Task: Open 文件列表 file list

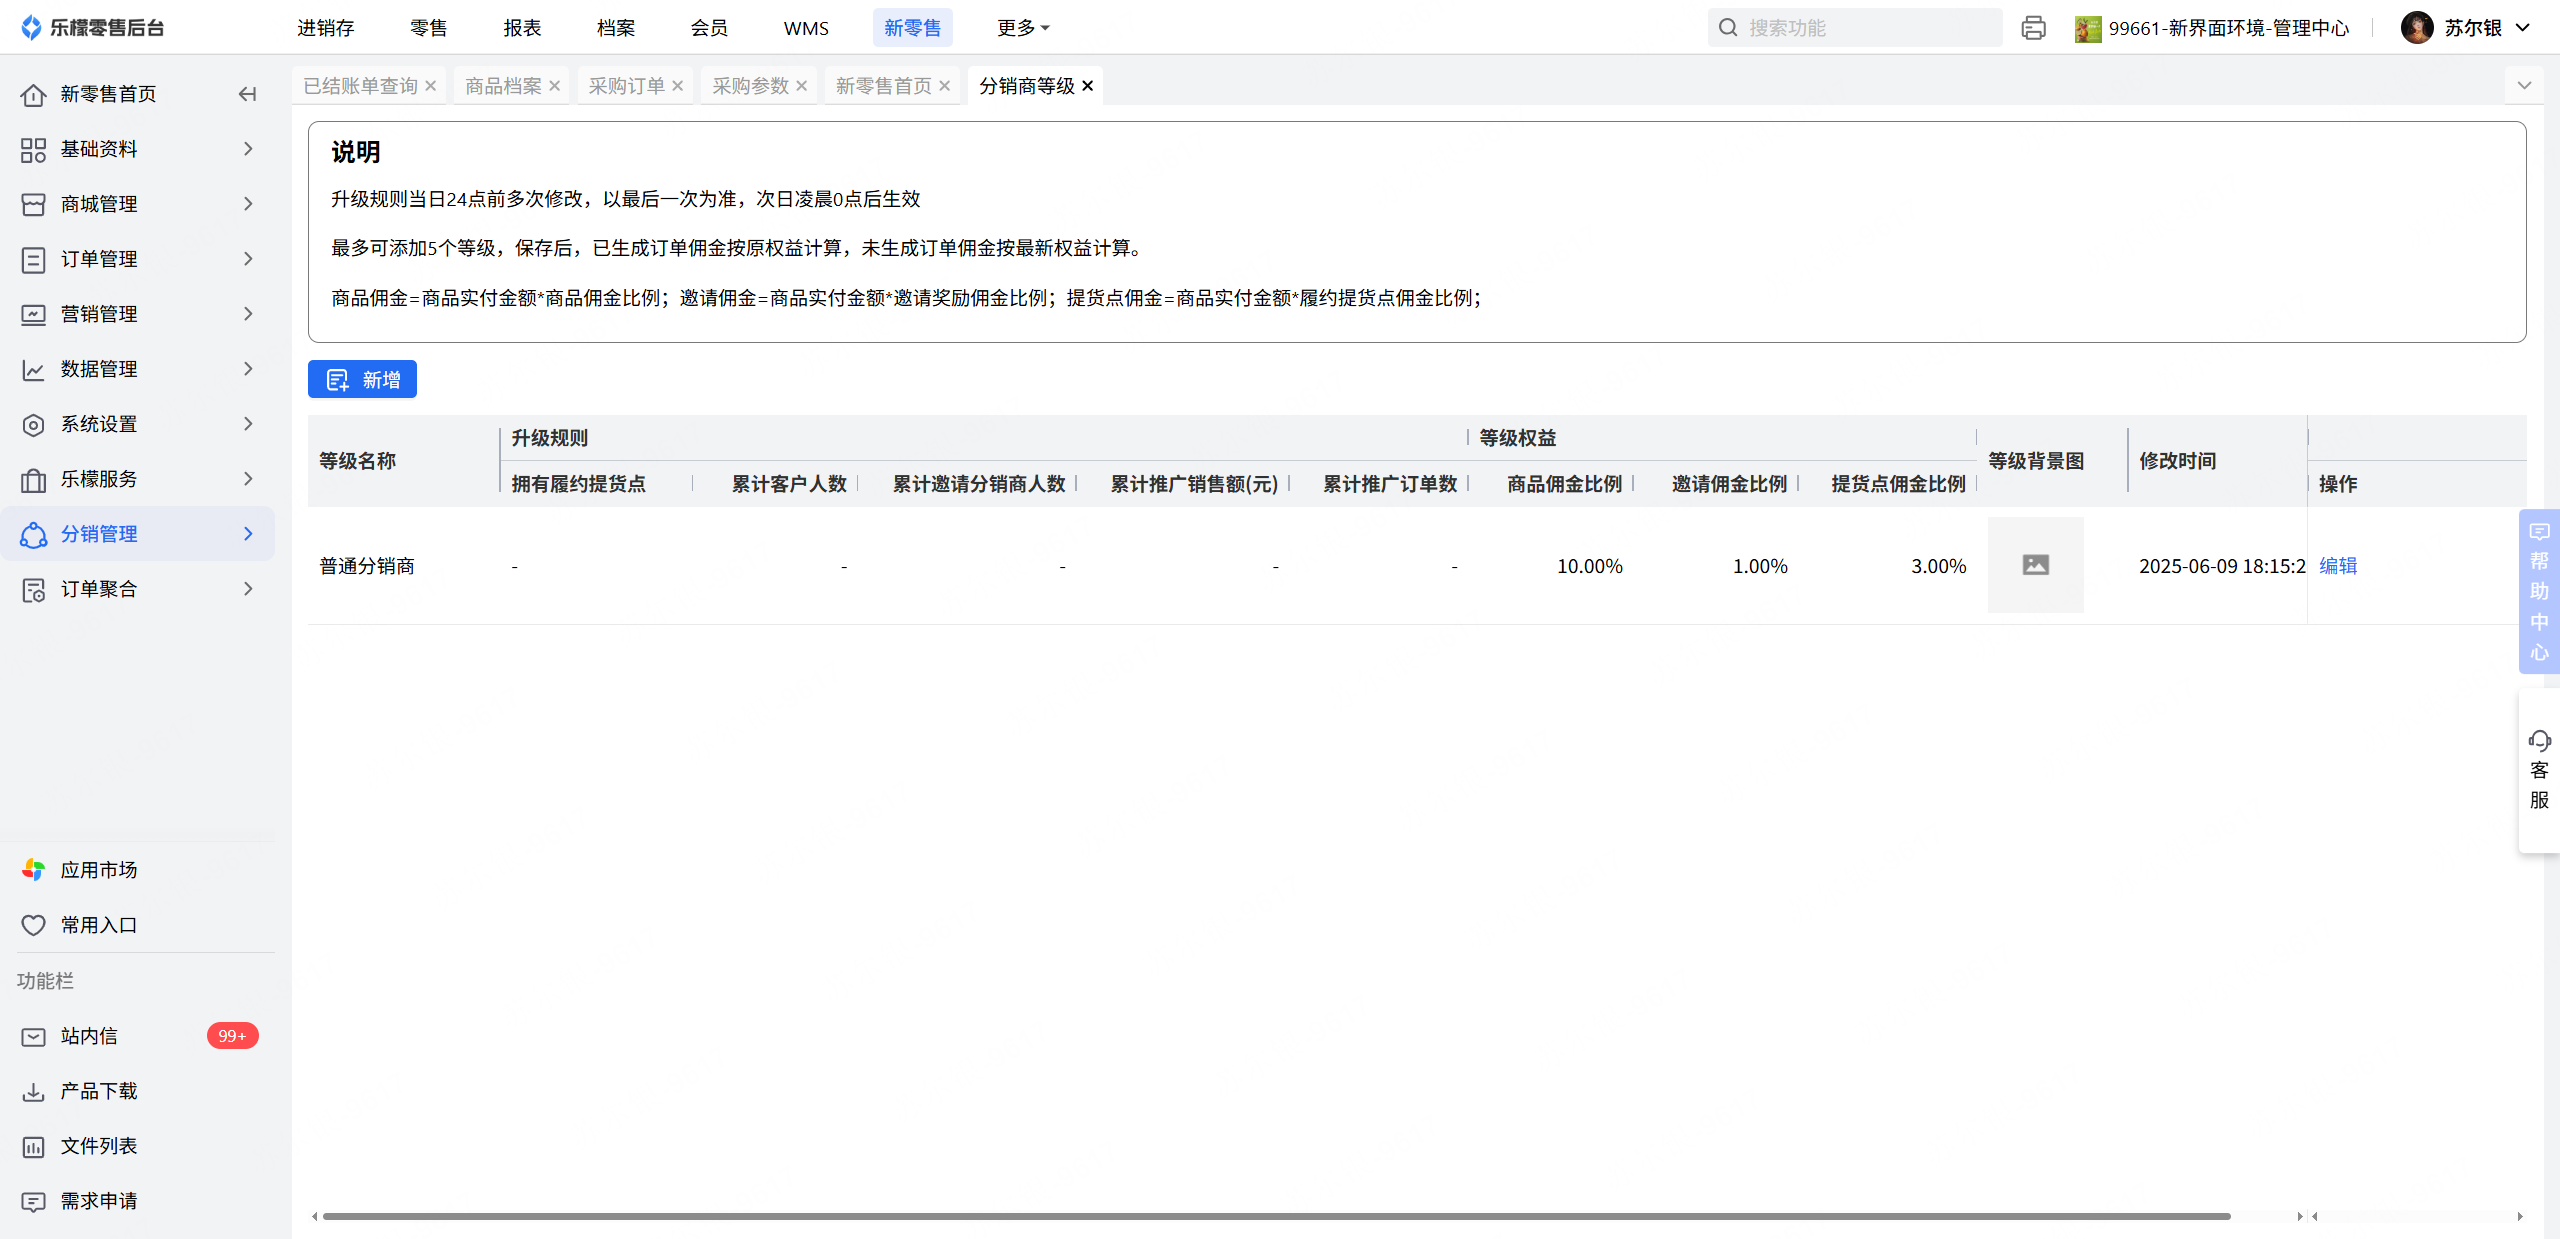Action: point(98,1146)
